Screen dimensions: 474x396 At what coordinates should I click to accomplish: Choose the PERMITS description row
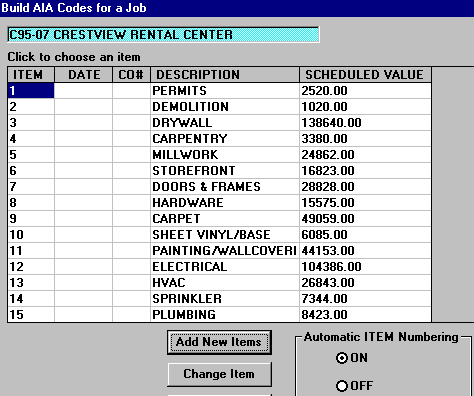coord(225,91)
